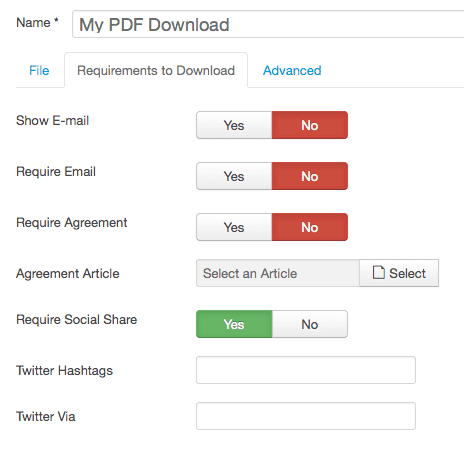This screenshot has width=464, height=452.
Task: Click the Agreement Article label
Action: click(68, 273)
